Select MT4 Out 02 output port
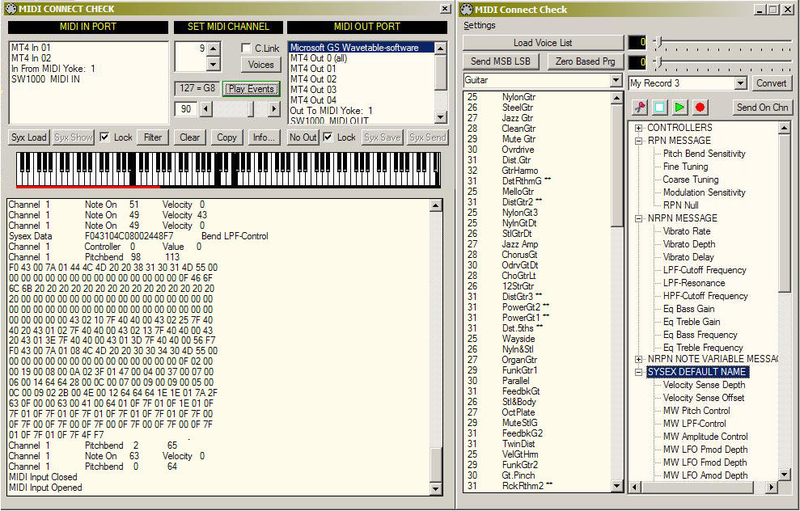This screenshot has height=511, width=800. click(x=313, y=79)
